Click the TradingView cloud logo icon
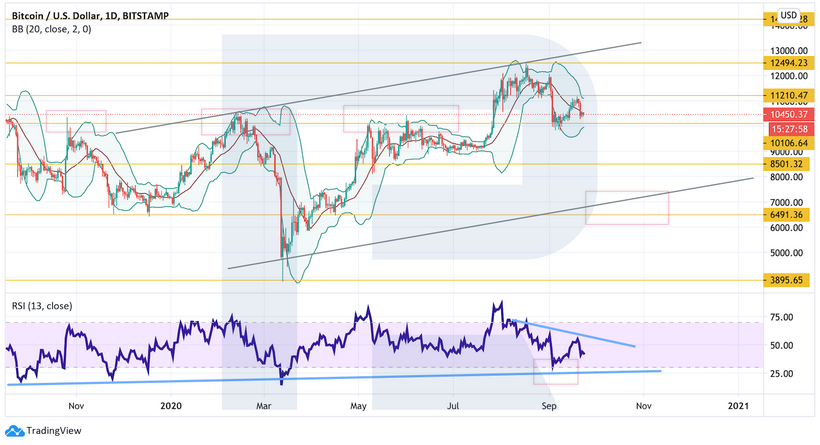 [x=15, y=433]
